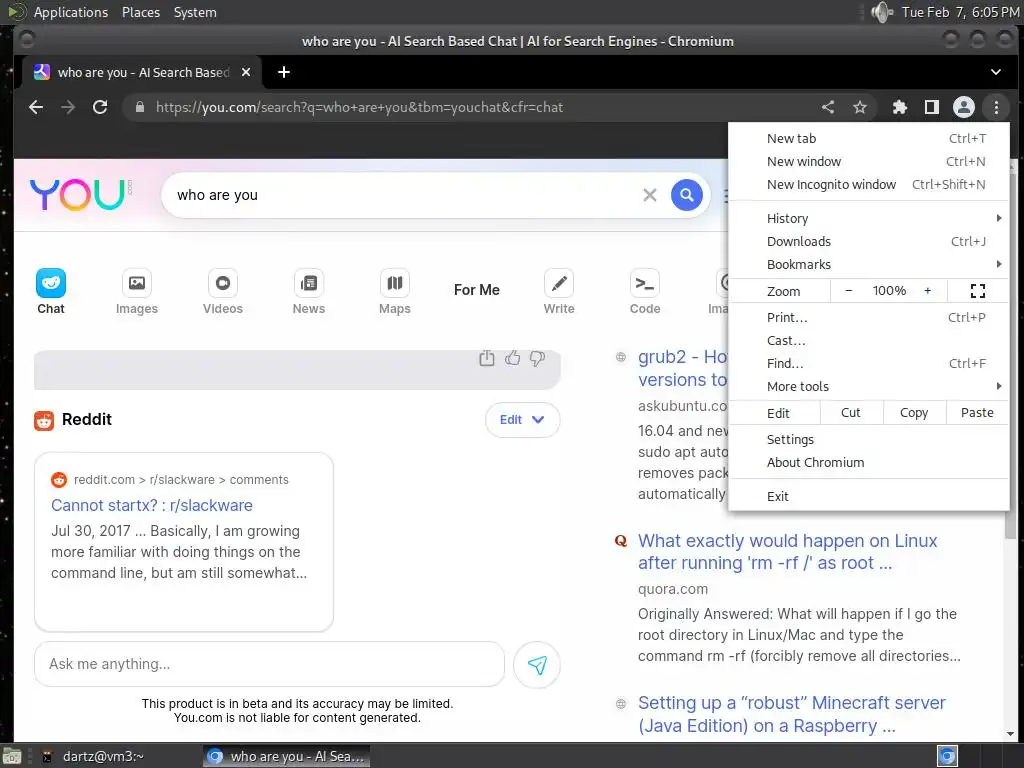Click Cut in the Edit row

(x=851, y=413)
